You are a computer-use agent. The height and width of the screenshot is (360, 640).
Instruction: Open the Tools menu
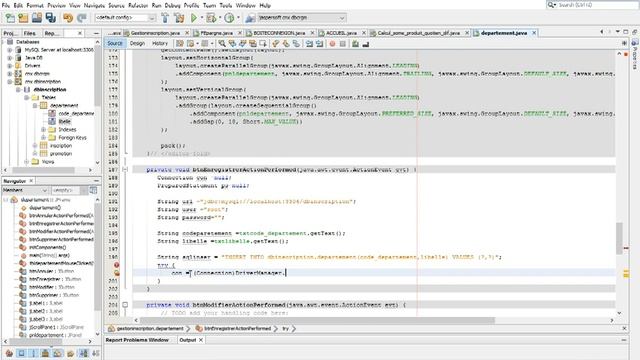coord(226,5)
